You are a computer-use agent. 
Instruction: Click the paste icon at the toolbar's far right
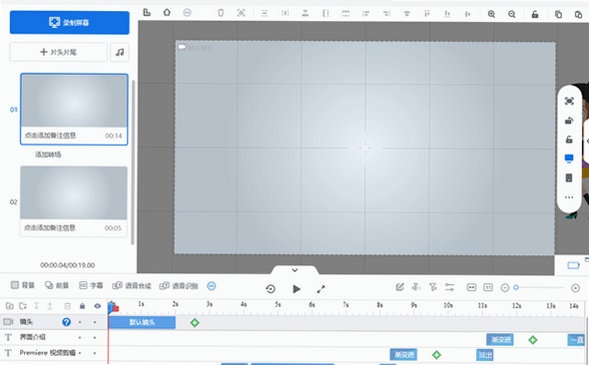[x=578, y=14]
